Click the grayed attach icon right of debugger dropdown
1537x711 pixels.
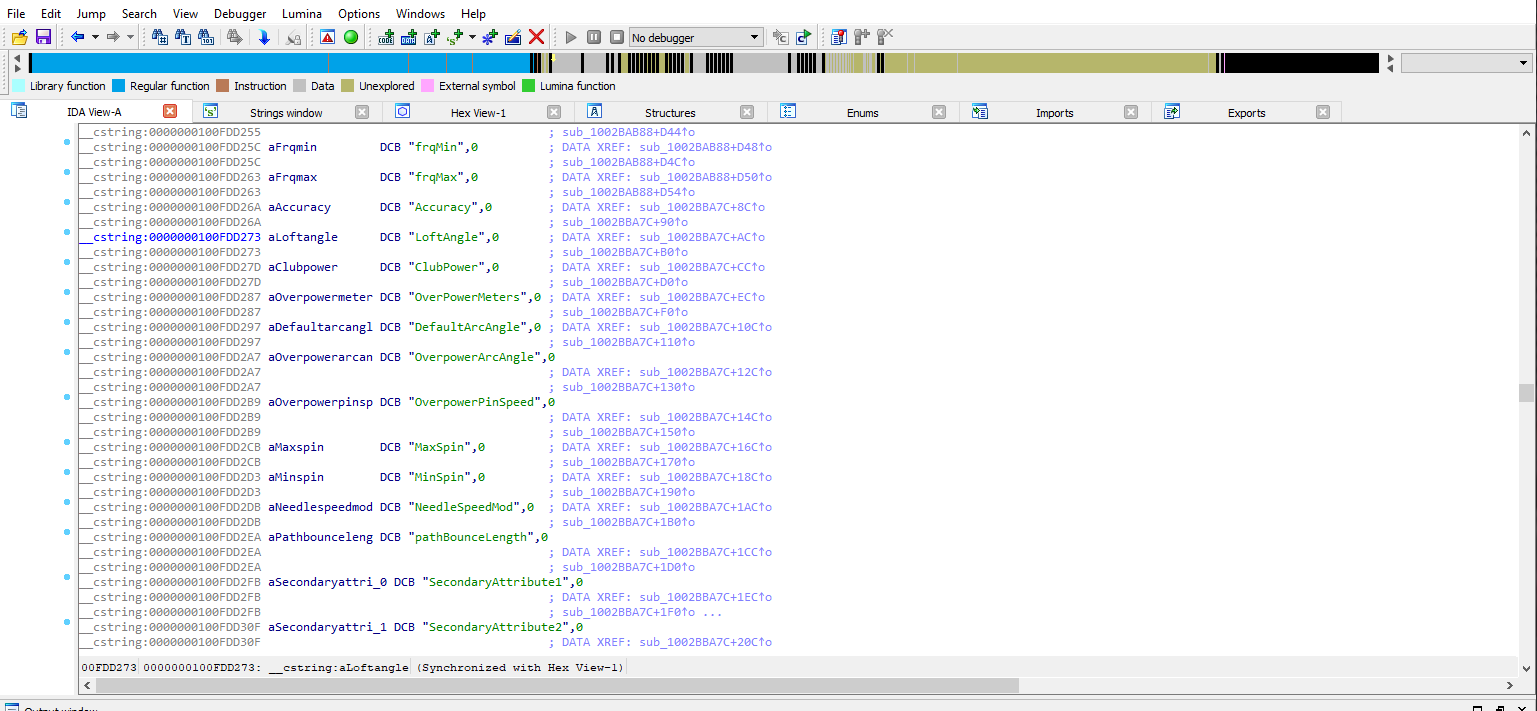click(x=781, y=37)
